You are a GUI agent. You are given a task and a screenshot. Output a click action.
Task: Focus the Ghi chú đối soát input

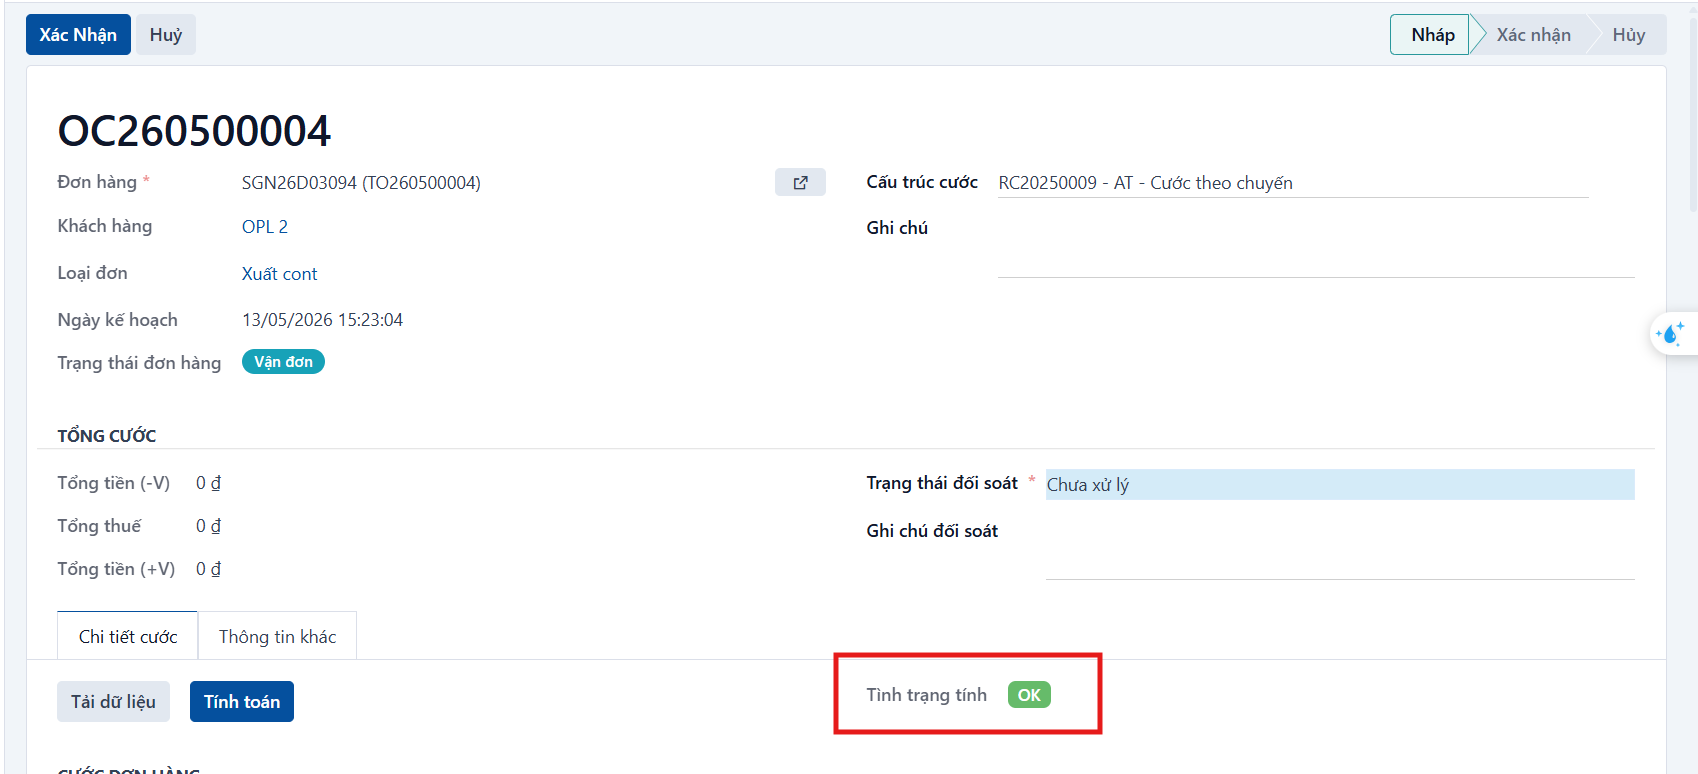(x=1340, y=548)
